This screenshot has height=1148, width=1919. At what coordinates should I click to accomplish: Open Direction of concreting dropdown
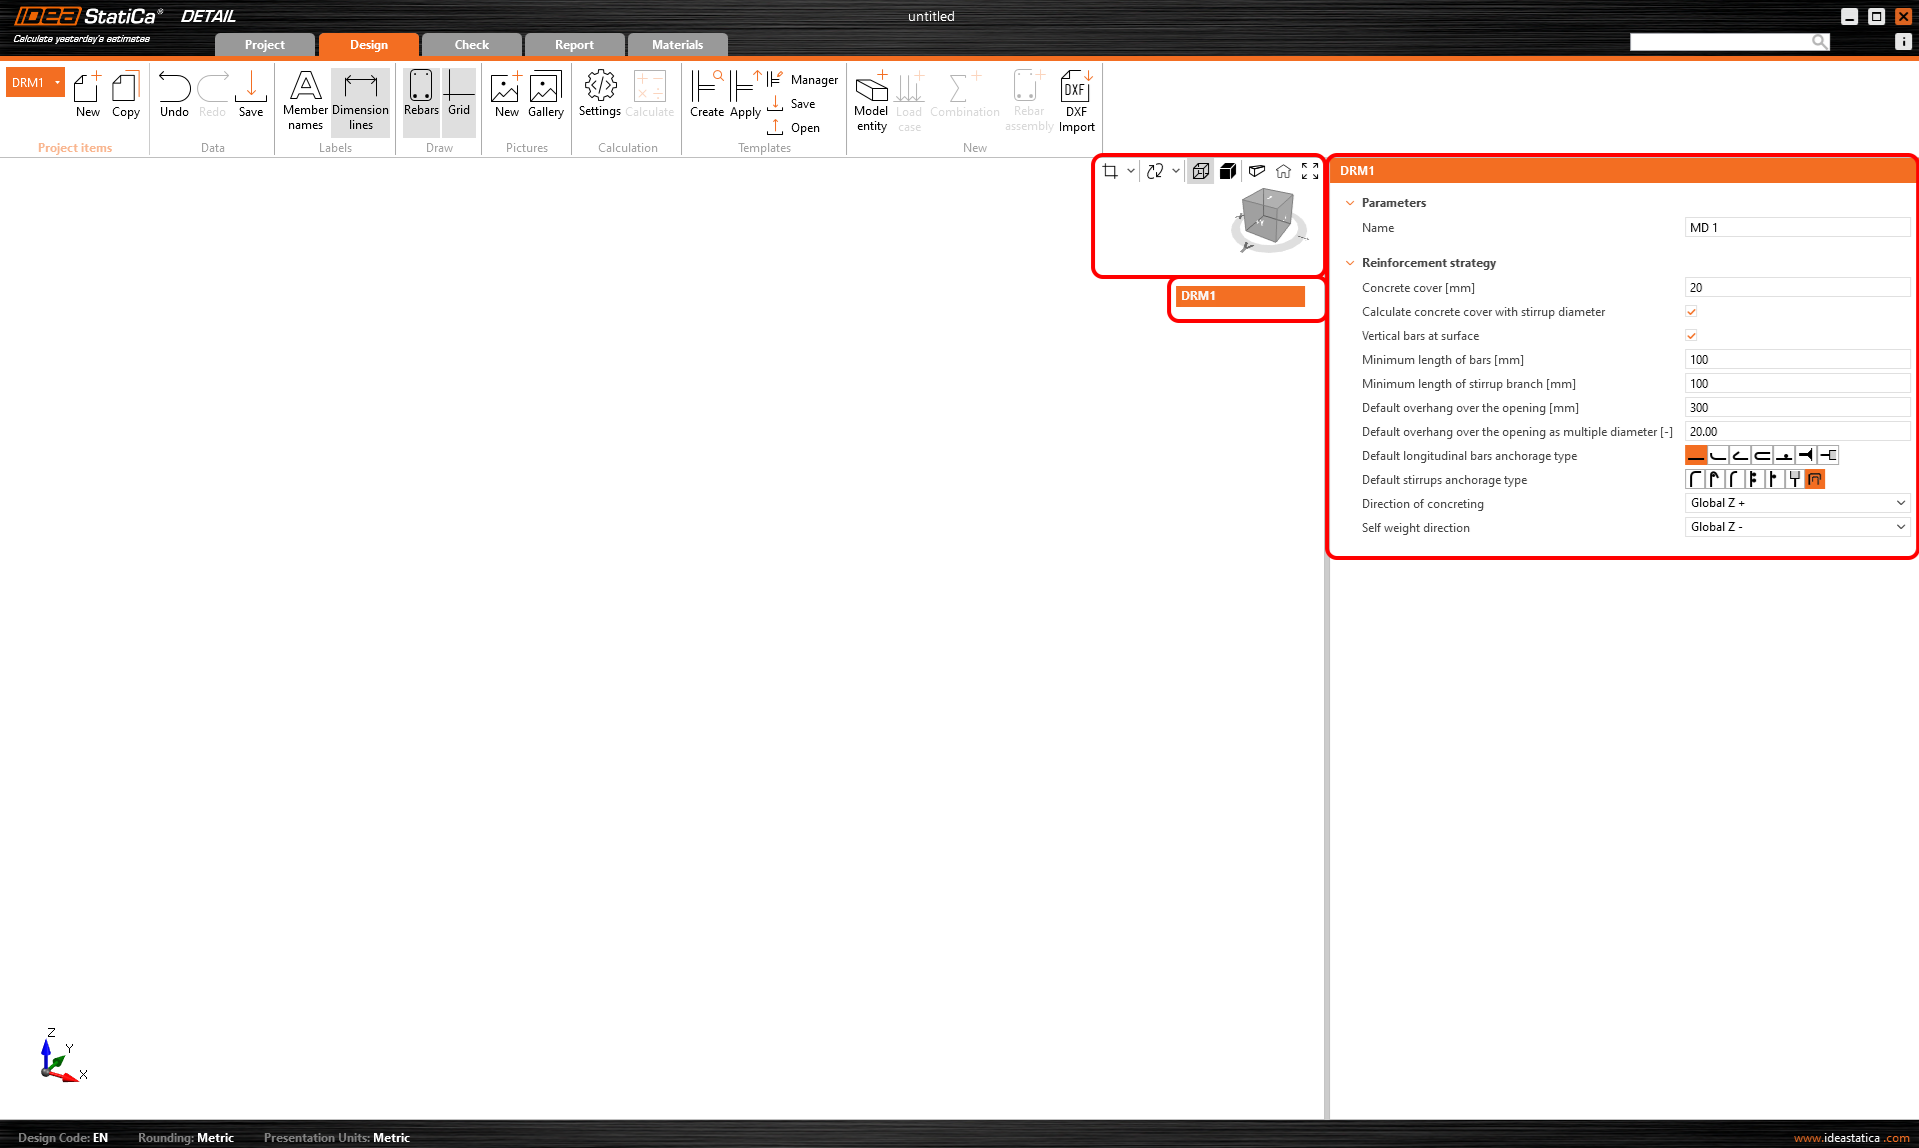pos(1797,503)
